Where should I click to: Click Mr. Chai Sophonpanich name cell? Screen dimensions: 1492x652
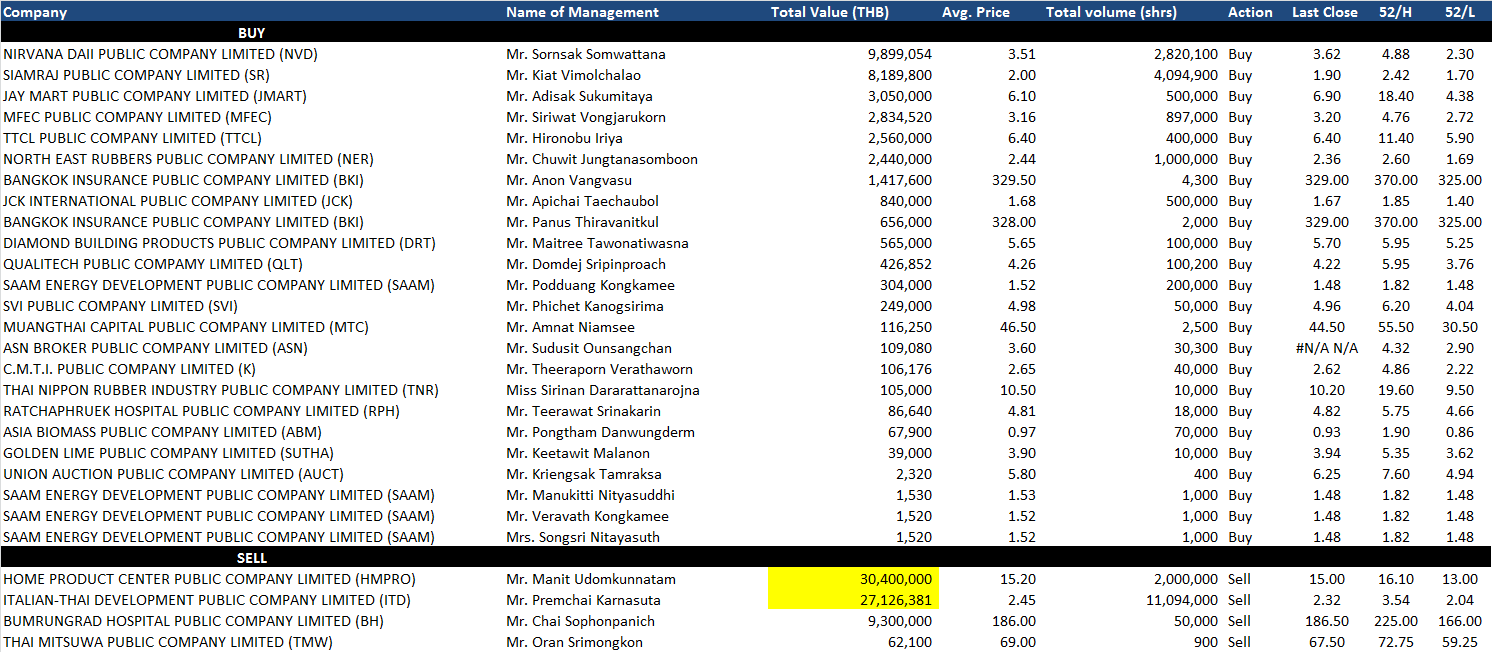click(580, 621)
